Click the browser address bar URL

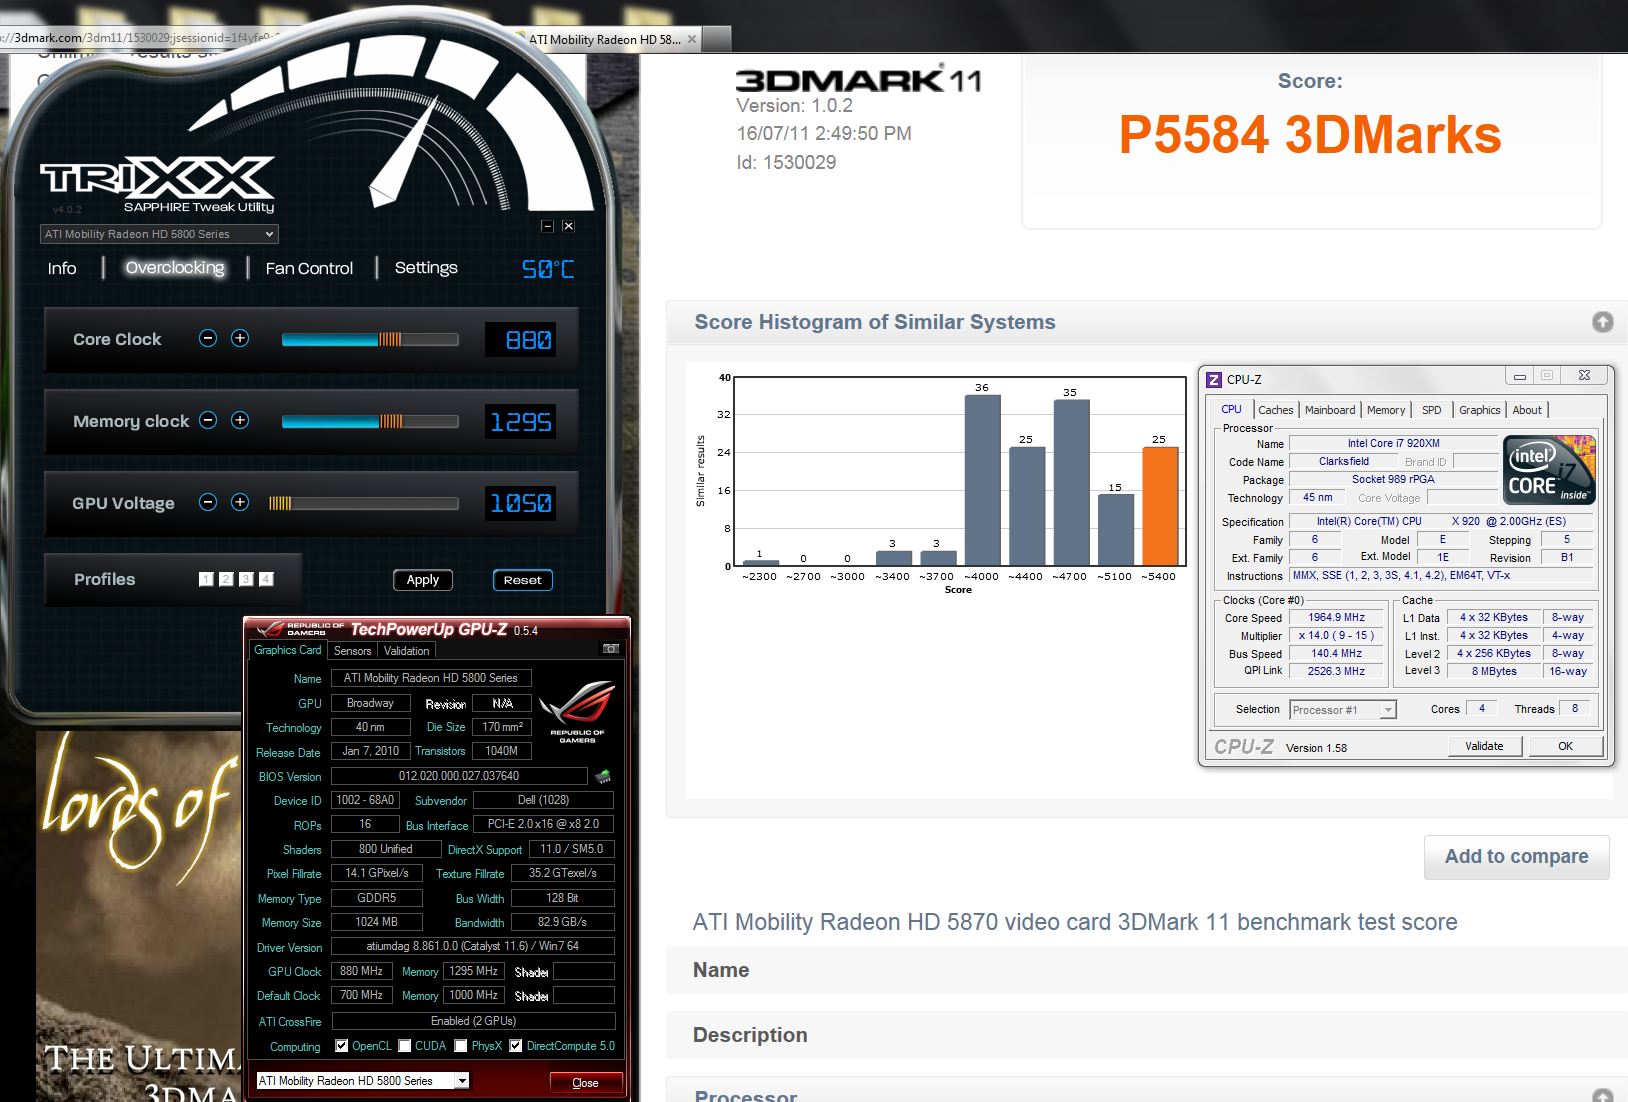(140, 38)
